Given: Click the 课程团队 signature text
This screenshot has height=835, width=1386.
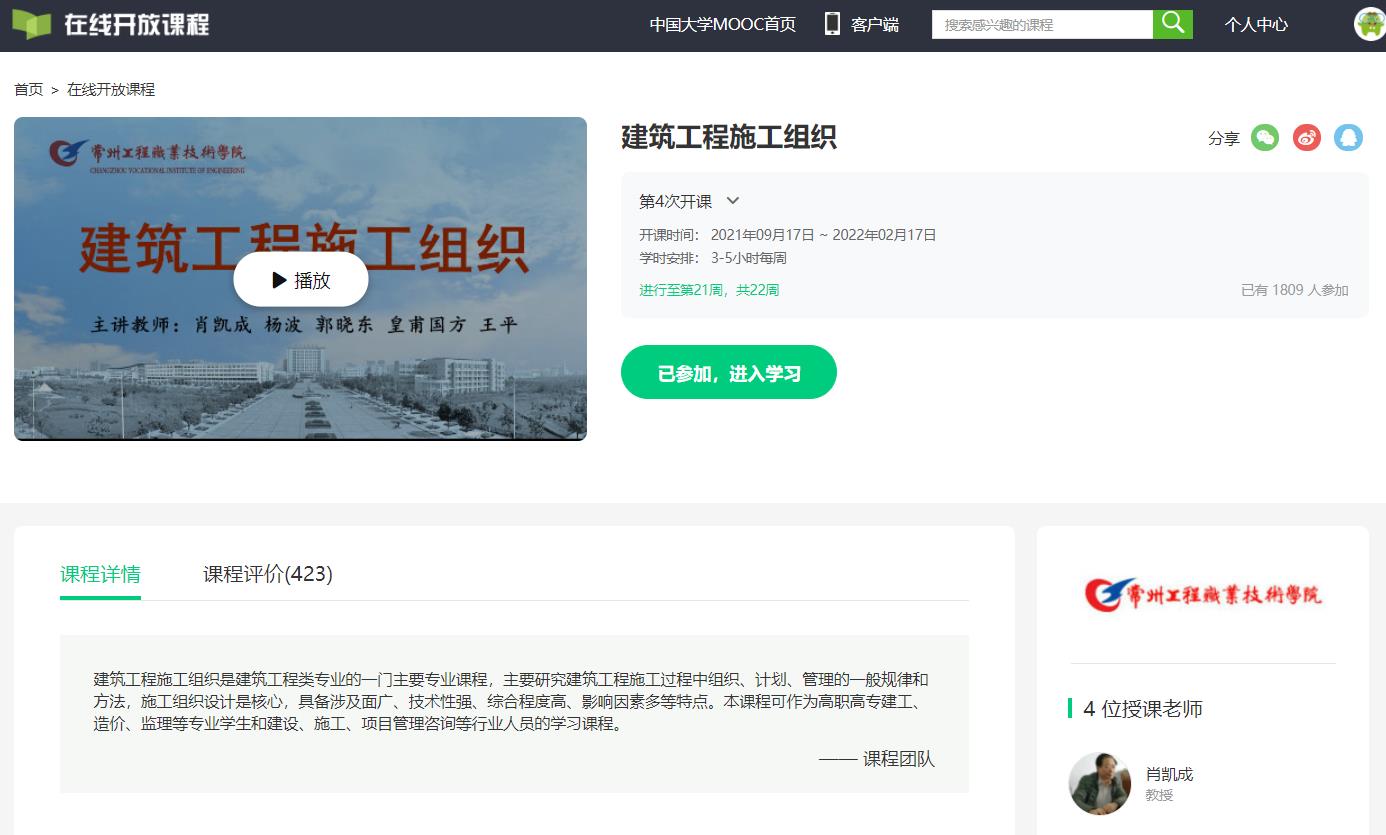Looking at the screenshot, I should pyautogui.click(x=877, y=759).
